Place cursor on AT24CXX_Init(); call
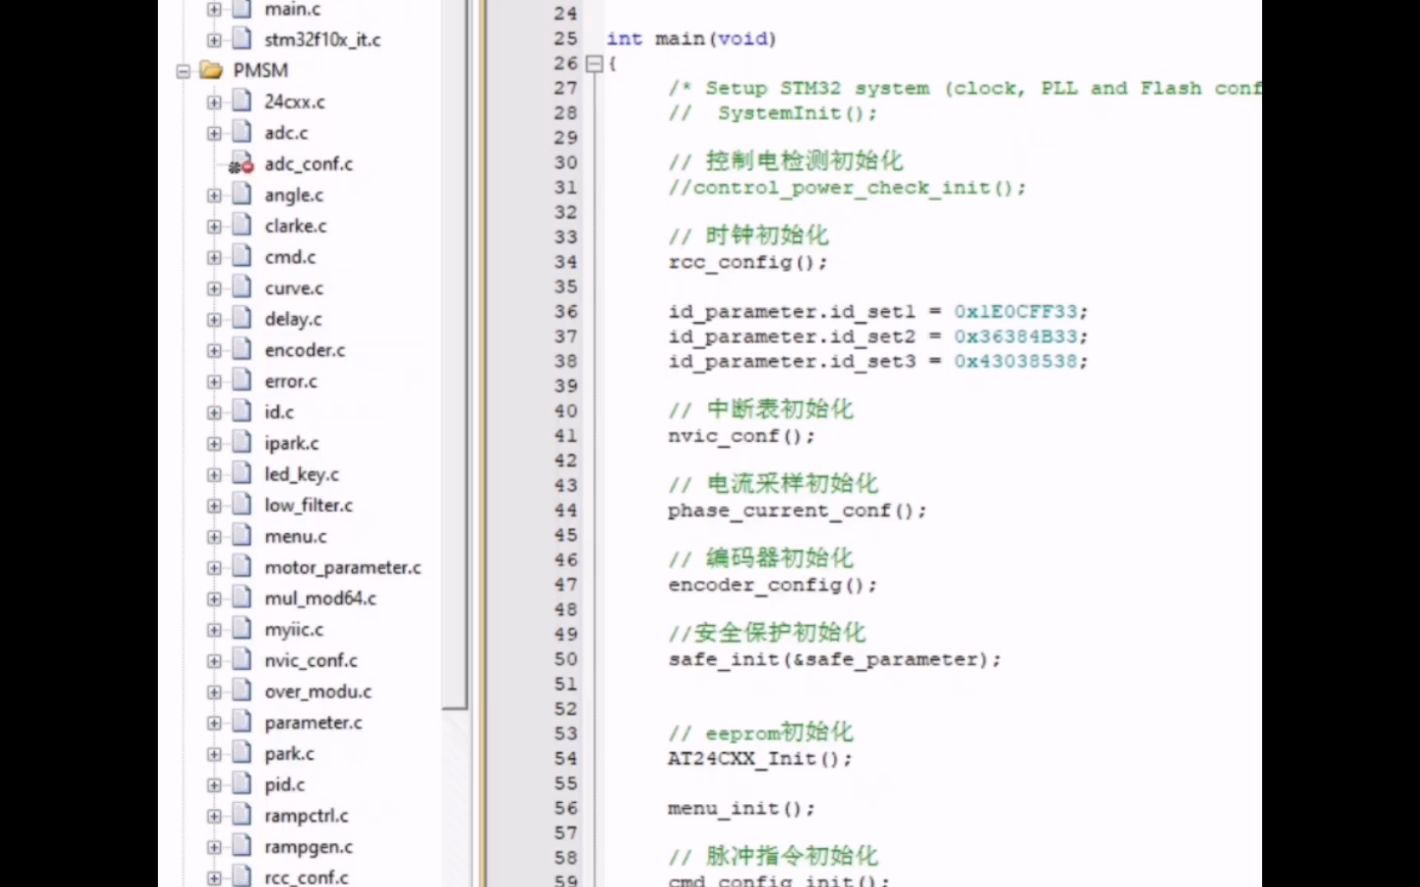 click(x=760, y=759)
